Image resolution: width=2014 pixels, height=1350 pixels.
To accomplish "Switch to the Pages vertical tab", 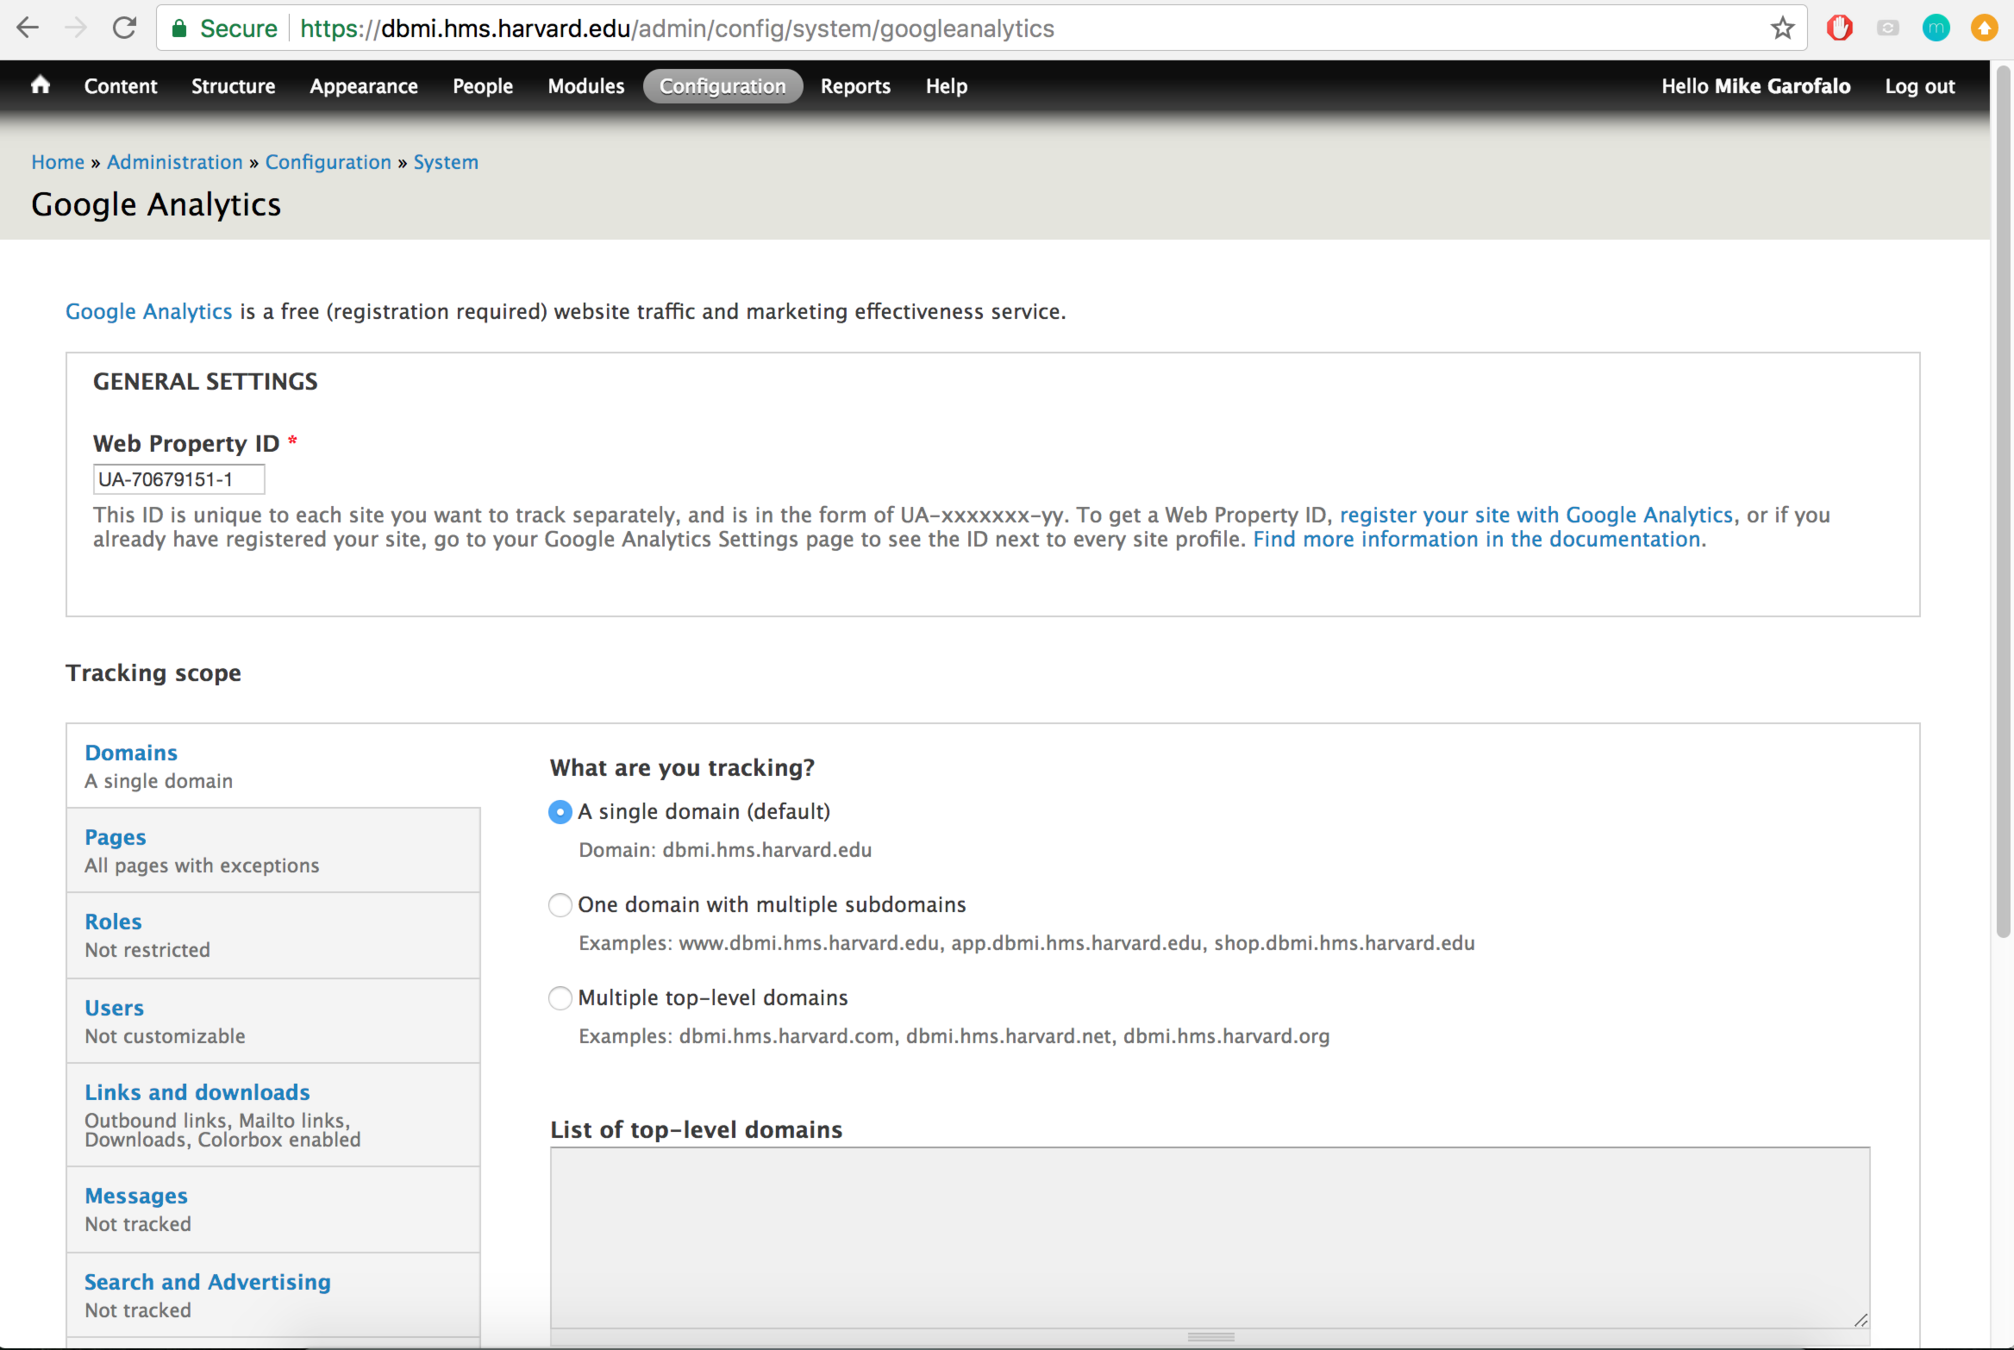I will tap(273, 850).
